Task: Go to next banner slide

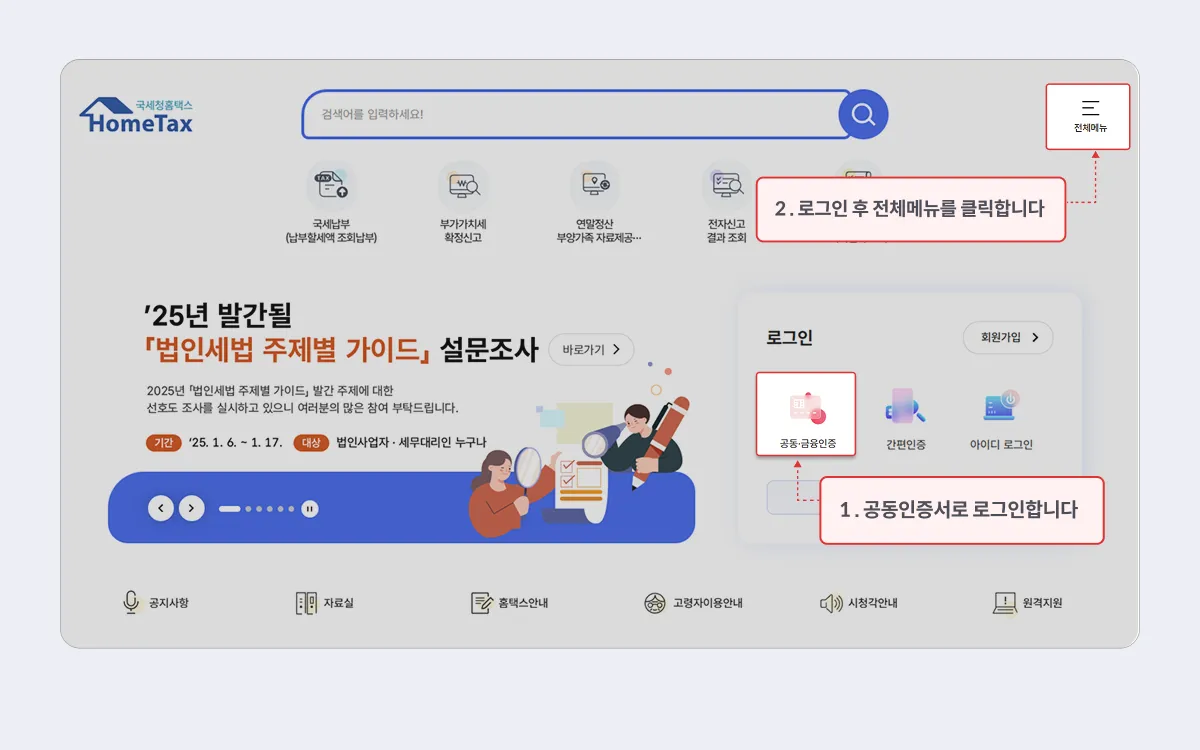Action: click(192, 508)
